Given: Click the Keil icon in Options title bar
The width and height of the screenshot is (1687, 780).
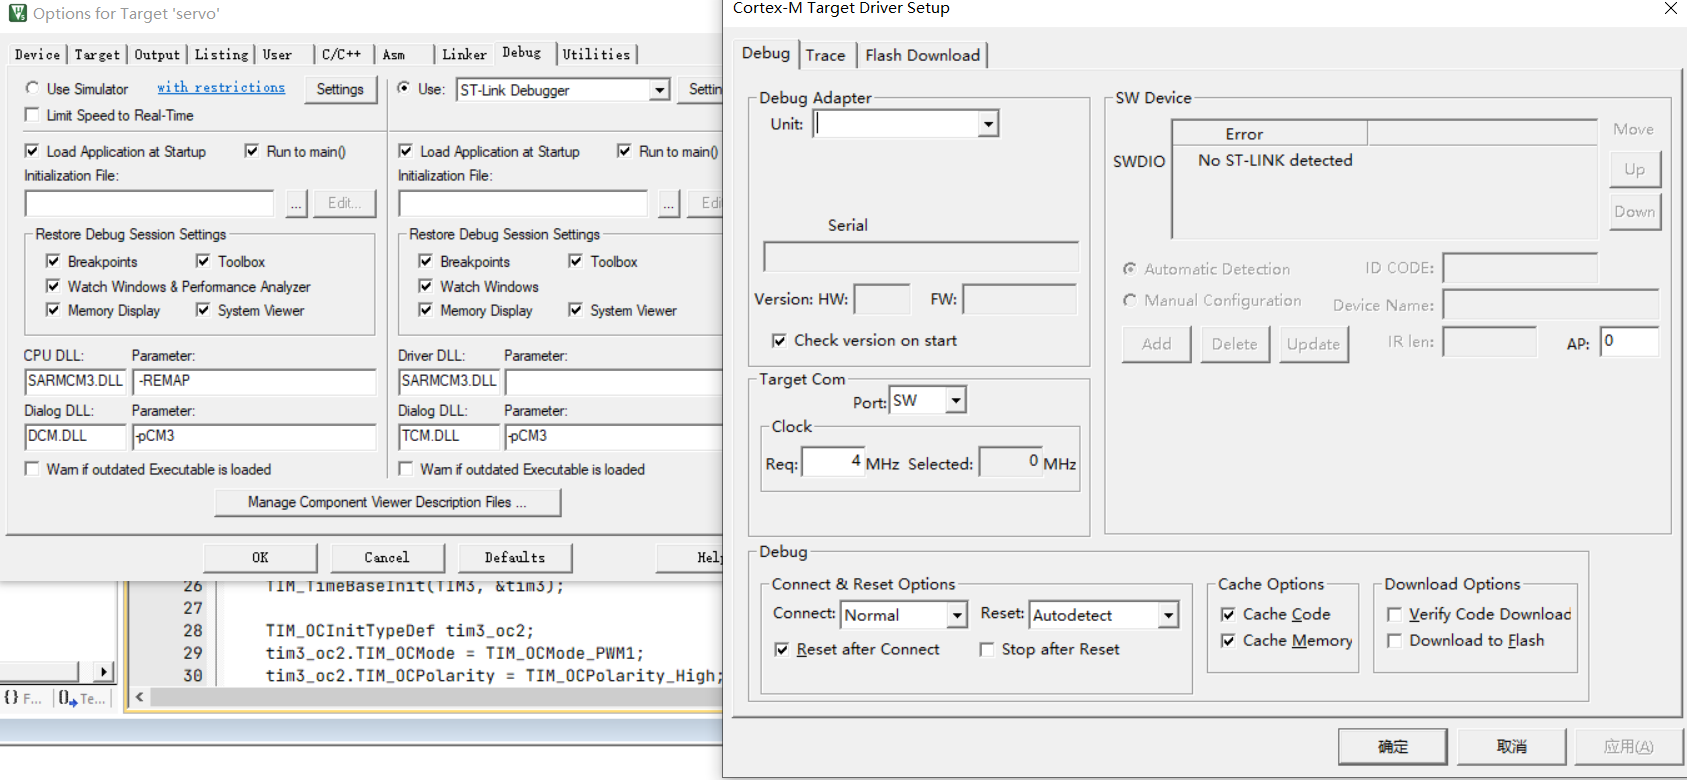Looking at the screenshot, I should (17, 14).
